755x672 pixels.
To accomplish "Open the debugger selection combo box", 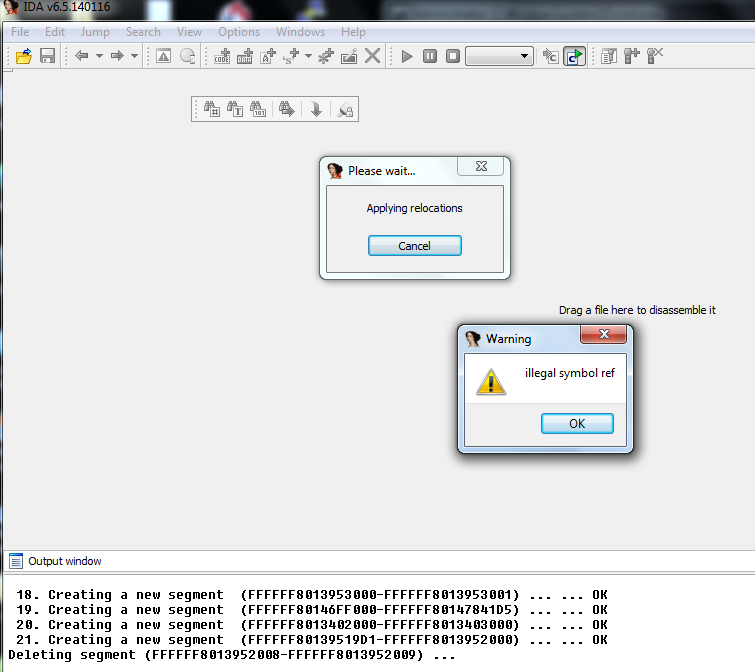I will pos(499,56).
